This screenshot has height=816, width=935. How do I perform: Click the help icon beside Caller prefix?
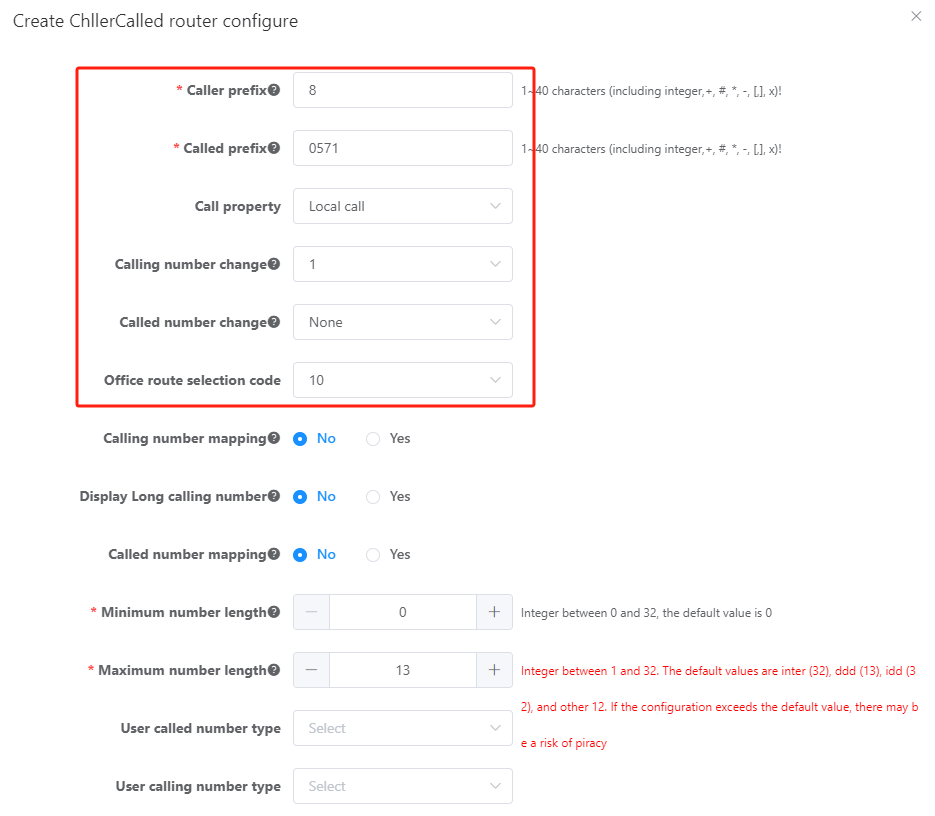point(274,90)
